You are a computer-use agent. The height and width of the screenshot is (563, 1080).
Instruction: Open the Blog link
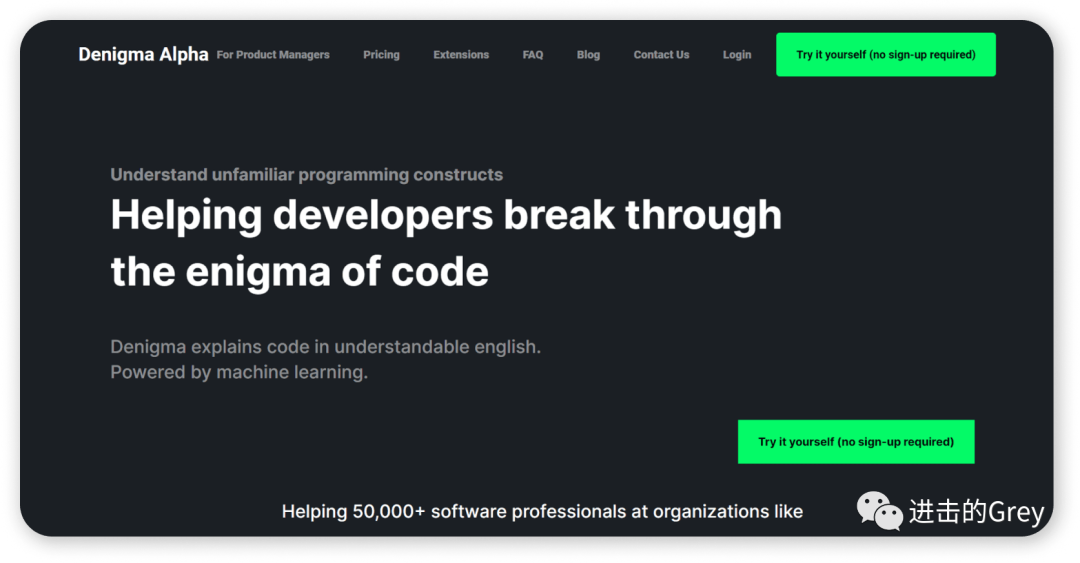(x=588, y=54)
